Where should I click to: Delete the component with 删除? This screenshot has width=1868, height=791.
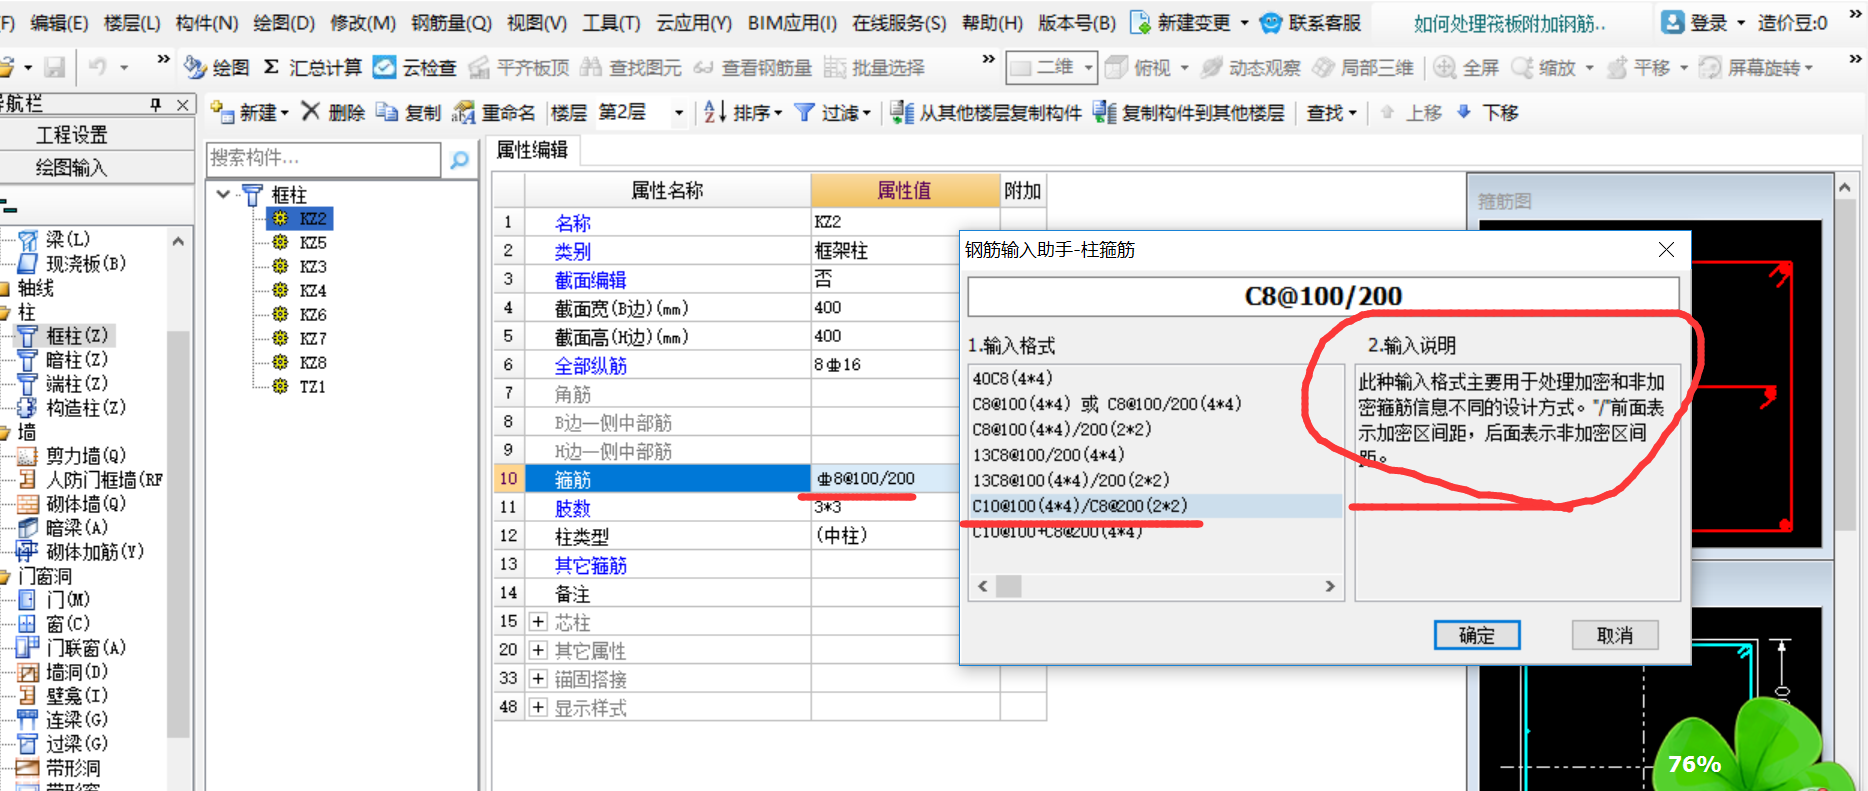tap(333, 112)
